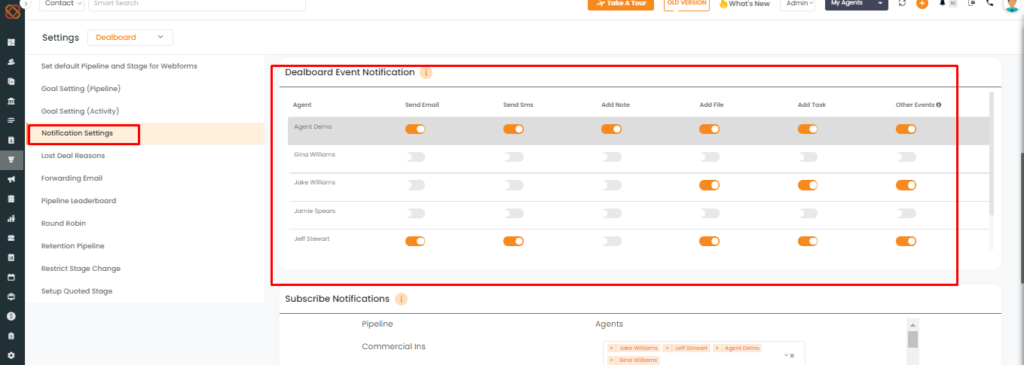Open the user avatar profile menu
Screen dimensions: 1024x365
(x=1012, y=5)
